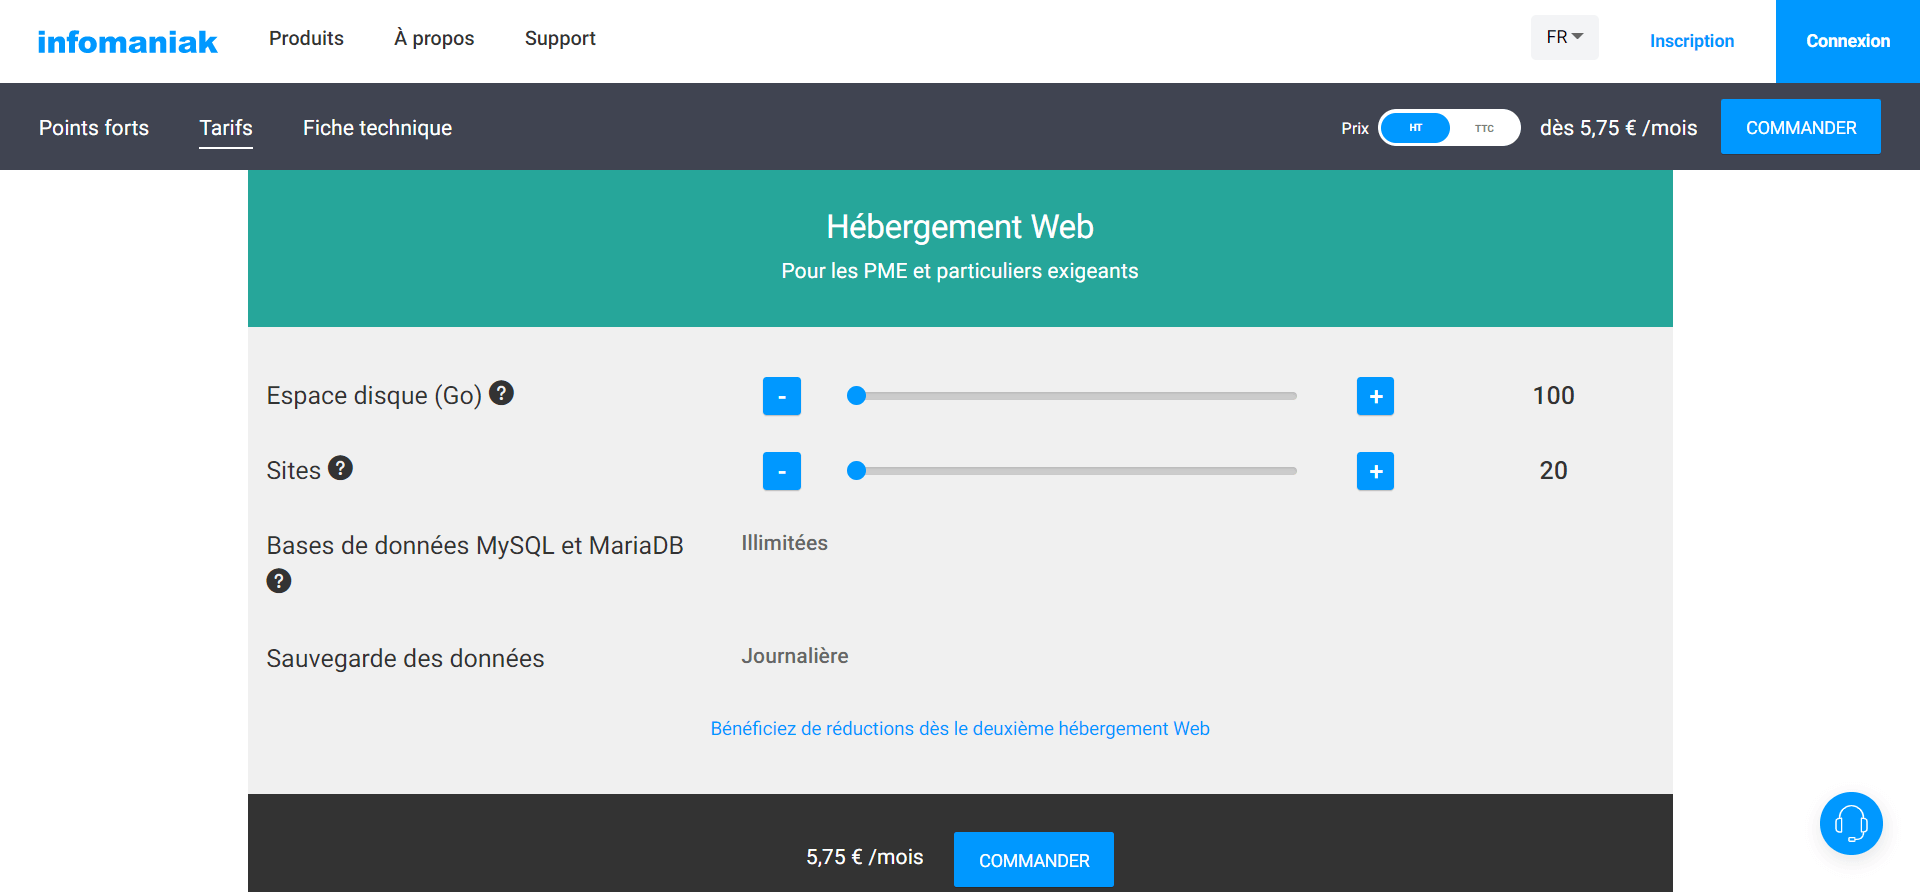
Task: Increase Sites count with plus button
Action: click(x=1375, y=471)
